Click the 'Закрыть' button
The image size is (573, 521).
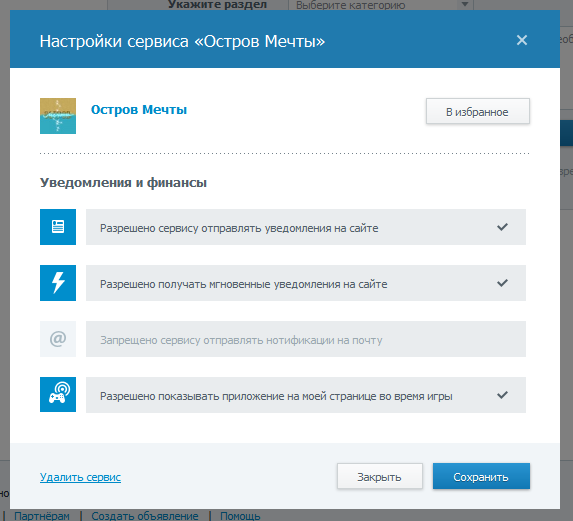pos(380,476)
